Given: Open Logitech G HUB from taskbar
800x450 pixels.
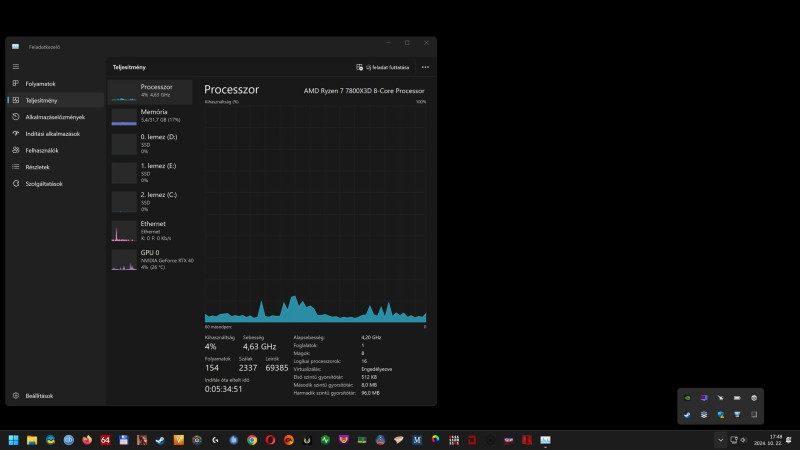Looking at the screenshot, I should (215, 440).
